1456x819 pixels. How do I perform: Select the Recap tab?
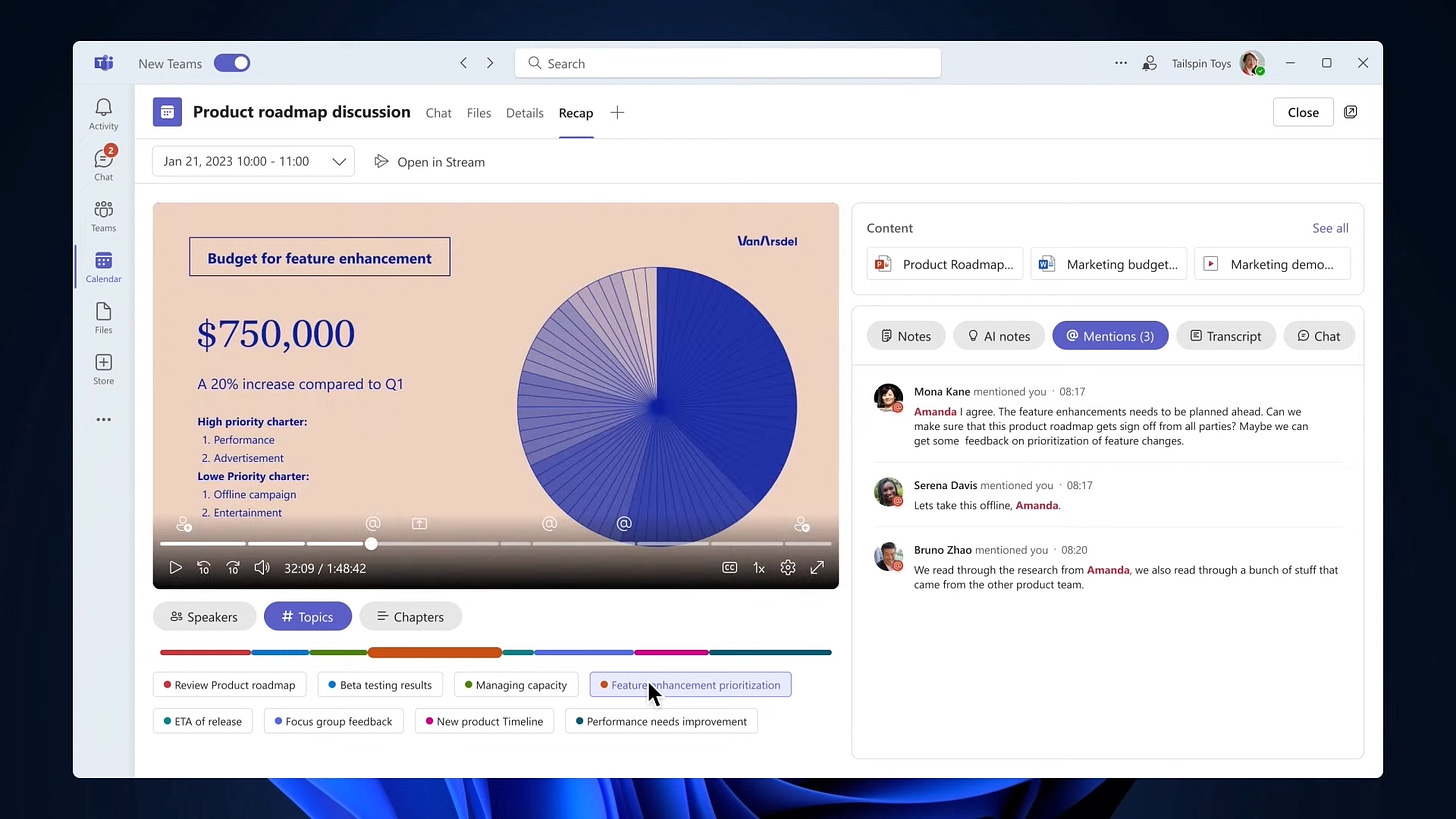[576, 113]
